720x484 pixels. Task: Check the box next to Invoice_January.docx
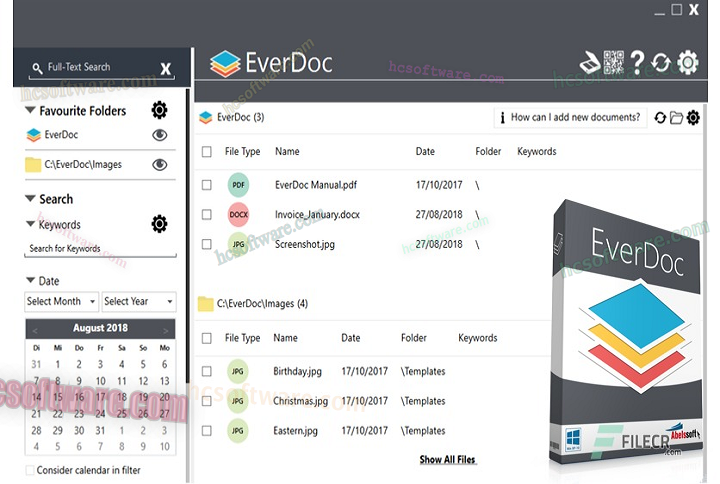pyautogui.click(x=206, y=214)
